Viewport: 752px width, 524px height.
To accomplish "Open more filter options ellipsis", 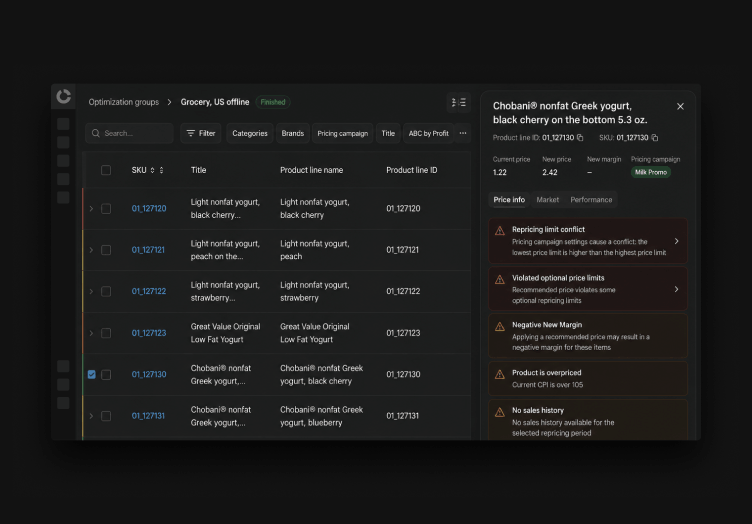I will click(463, 133).
